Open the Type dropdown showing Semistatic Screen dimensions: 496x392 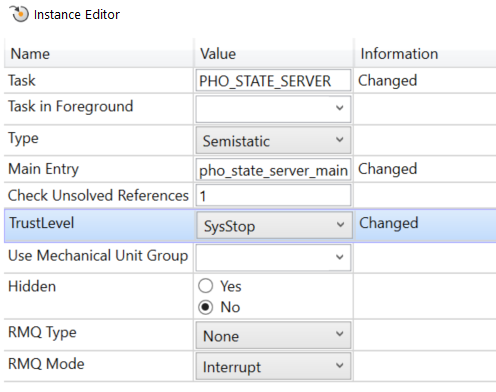pos(273,140)
